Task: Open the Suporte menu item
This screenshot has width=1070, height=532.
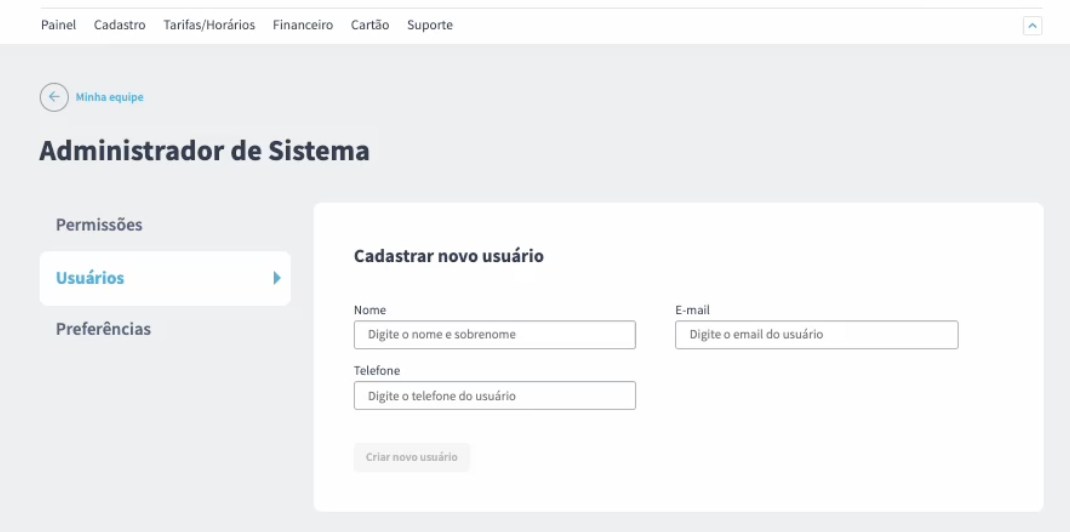Action: coord(430,25)
